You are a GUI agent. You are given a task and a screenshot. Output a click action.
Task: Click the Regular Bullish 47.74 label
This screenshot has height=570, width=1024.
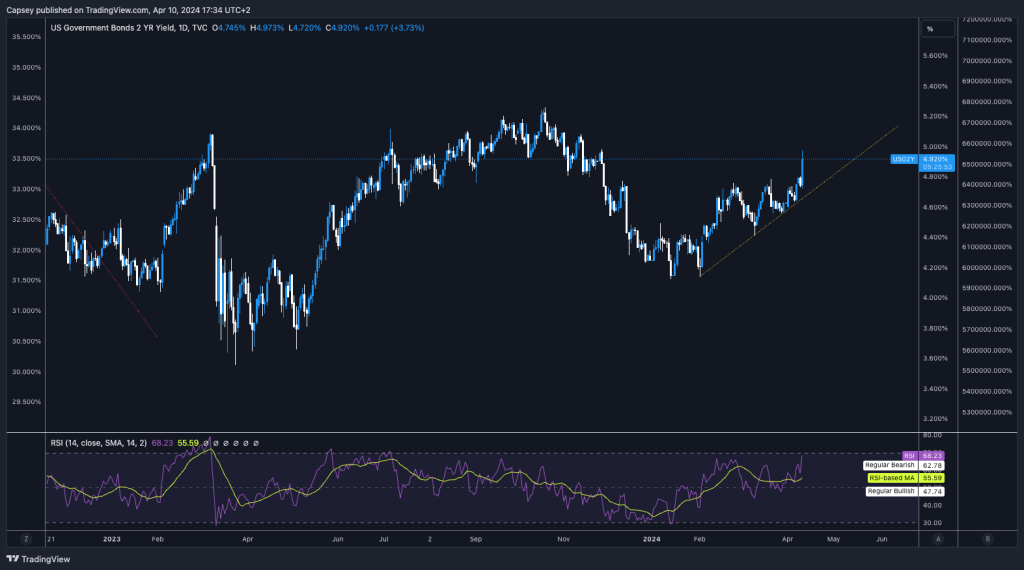coord(904,492)
